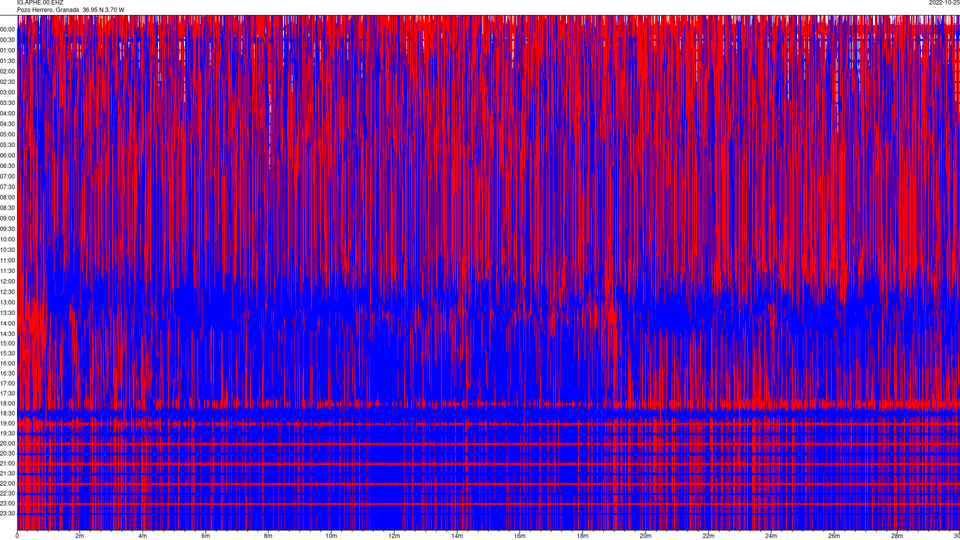
Task: Select the 06:30 time row label
Action: point(7,166)
